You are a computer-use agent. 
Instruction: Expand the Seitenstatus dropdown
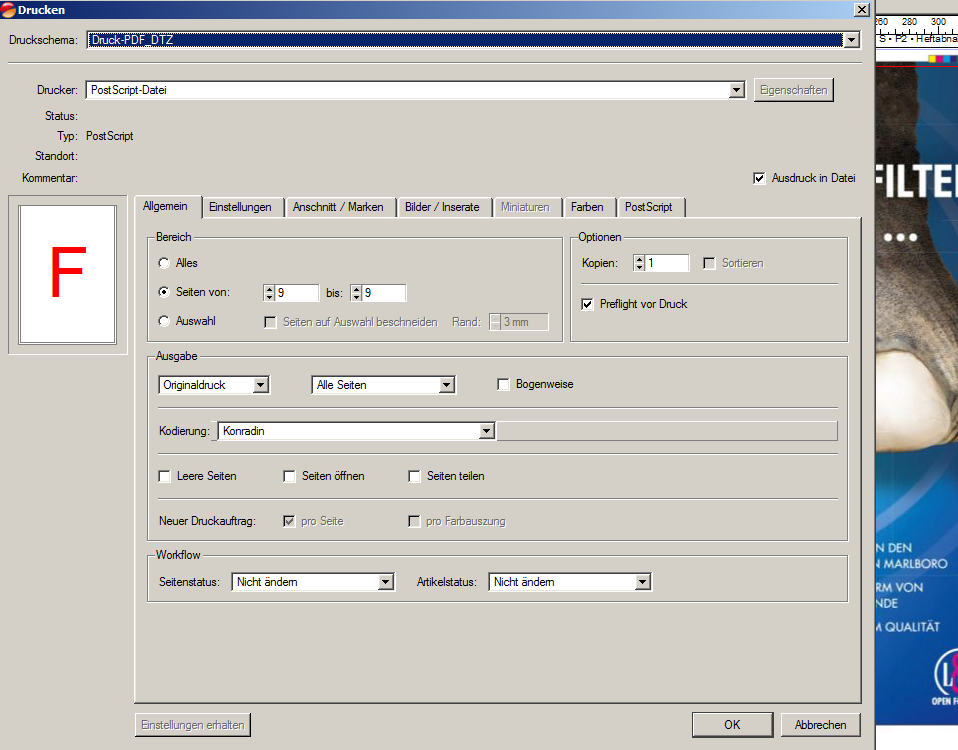386,582
